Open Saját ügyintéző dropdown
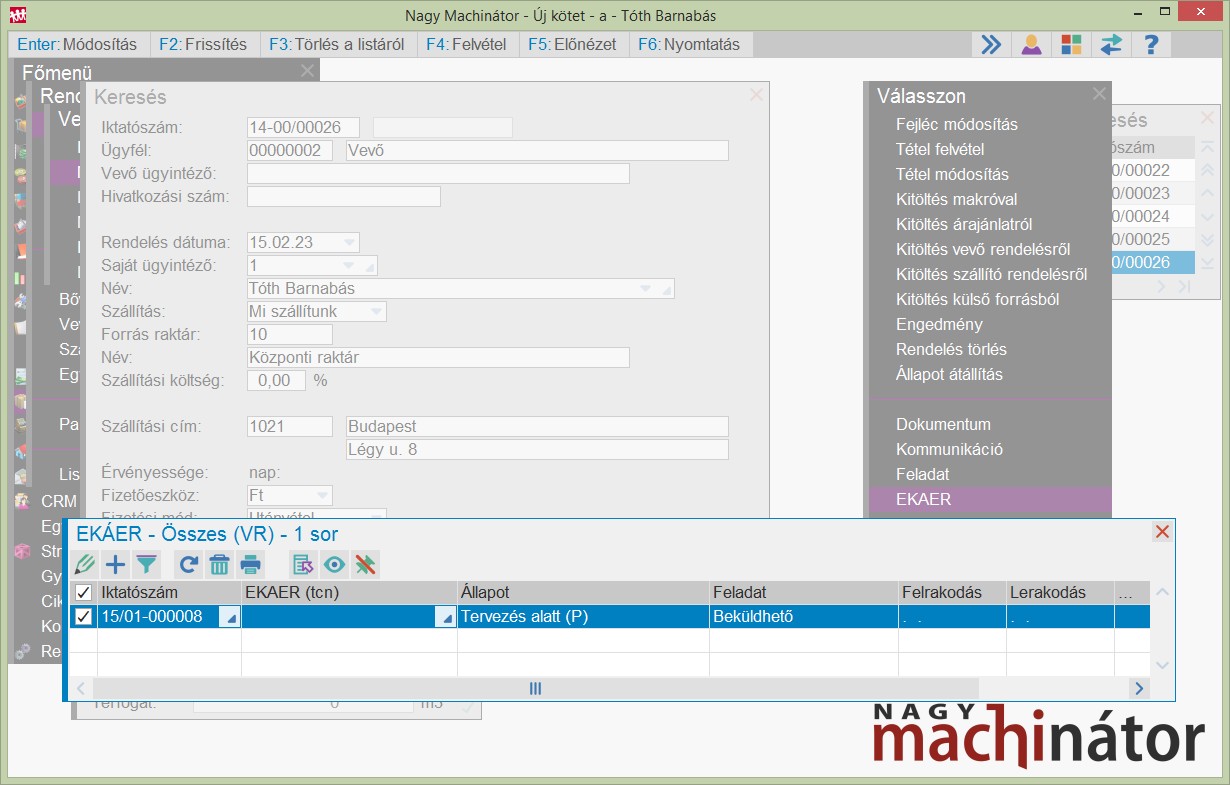This screenshot has height=785, width=1230. [x=348, y=266]
